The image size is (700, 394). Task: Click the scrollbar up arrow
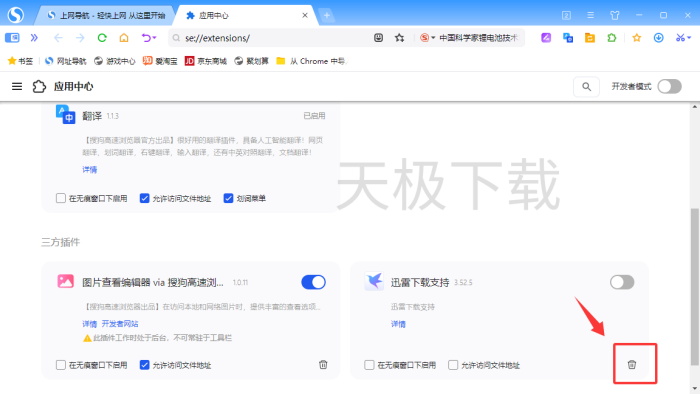tap(695, 107)
